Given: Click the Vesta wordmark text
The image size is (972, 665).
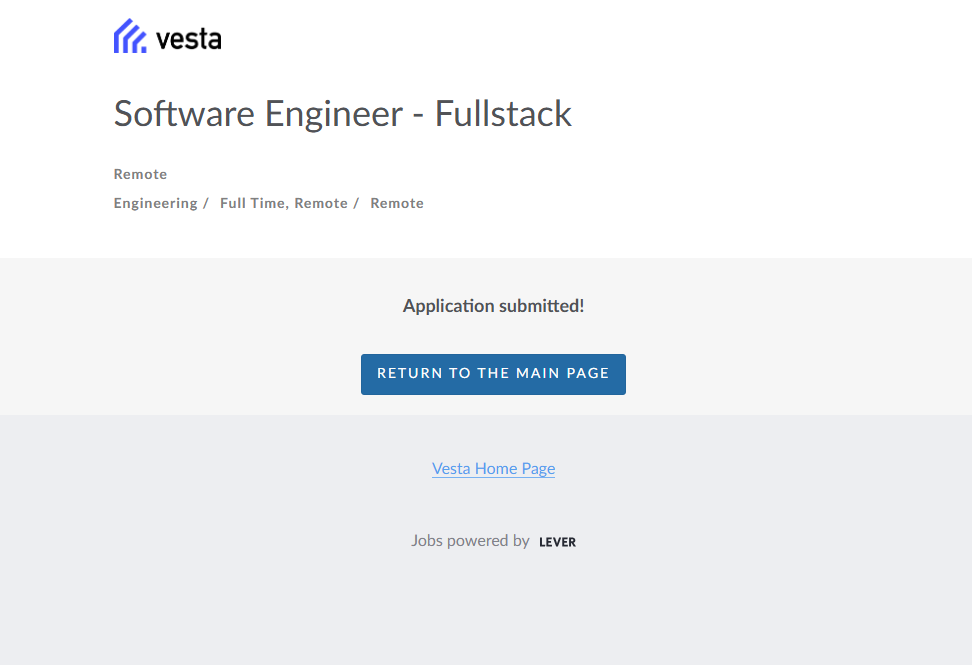Looking at the screenshot, I should 189,39.
